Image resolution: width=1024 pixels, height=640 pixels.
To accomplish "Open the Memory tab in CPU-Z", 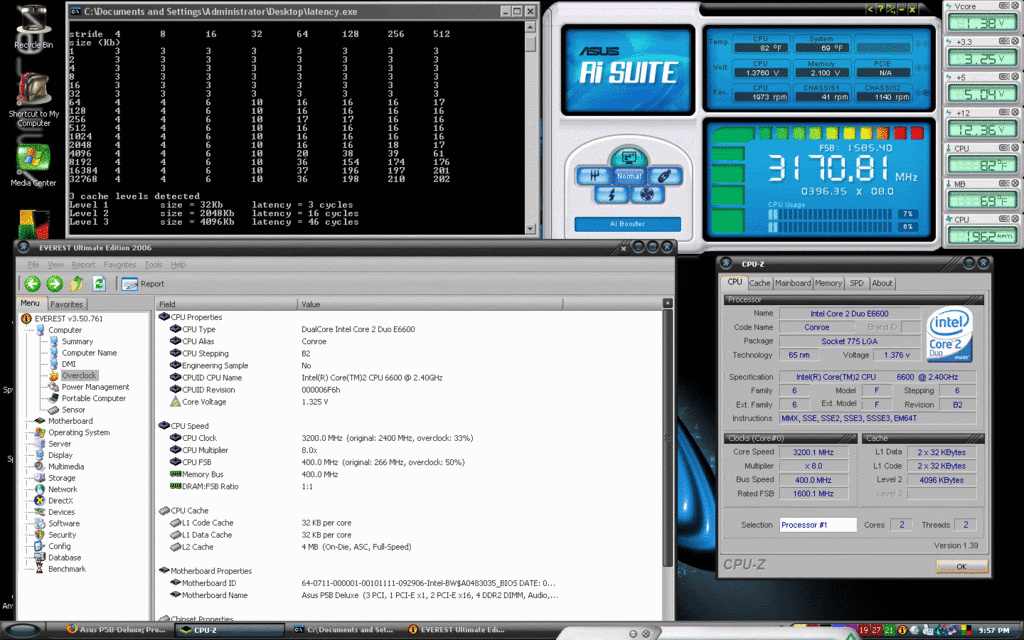I will click(828, 283).
